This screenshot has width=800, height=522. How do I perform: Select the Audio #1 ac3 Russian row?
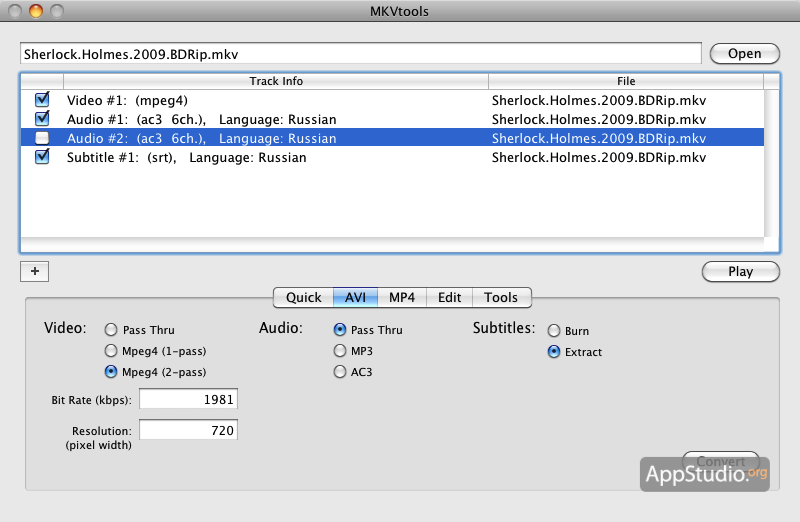click(x=392, y=119)
